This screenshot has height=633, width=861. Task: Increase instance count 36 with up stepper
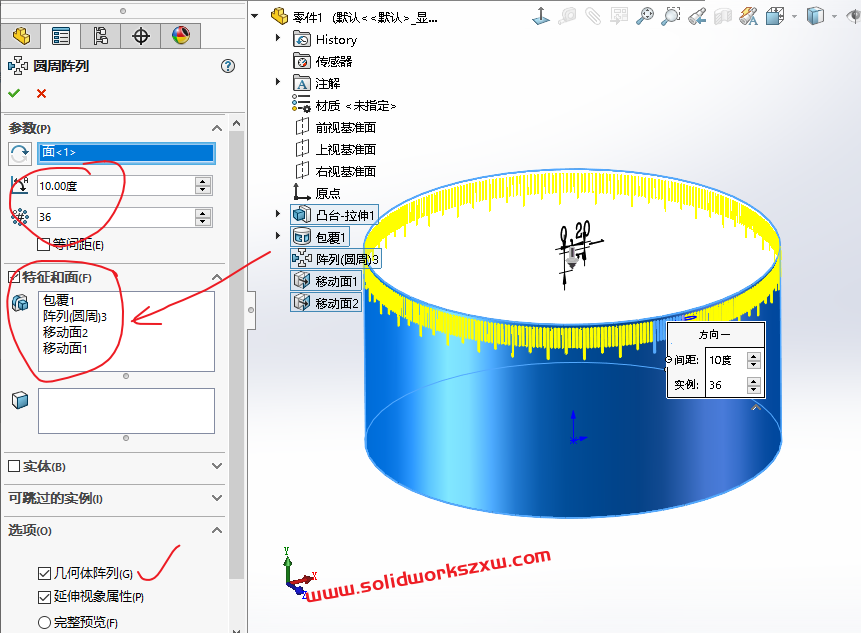pos(204,212)
